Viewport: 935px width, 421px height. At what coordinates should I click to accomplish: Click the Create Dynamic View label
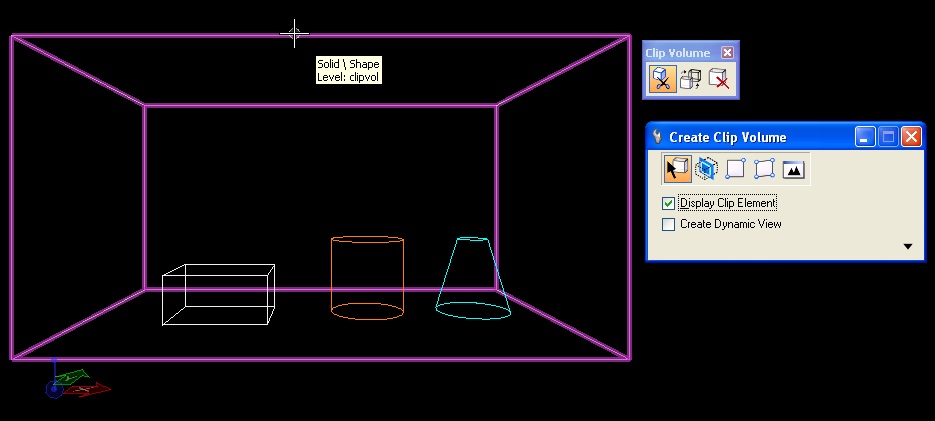pyautogui.click(x=730, y=224)
